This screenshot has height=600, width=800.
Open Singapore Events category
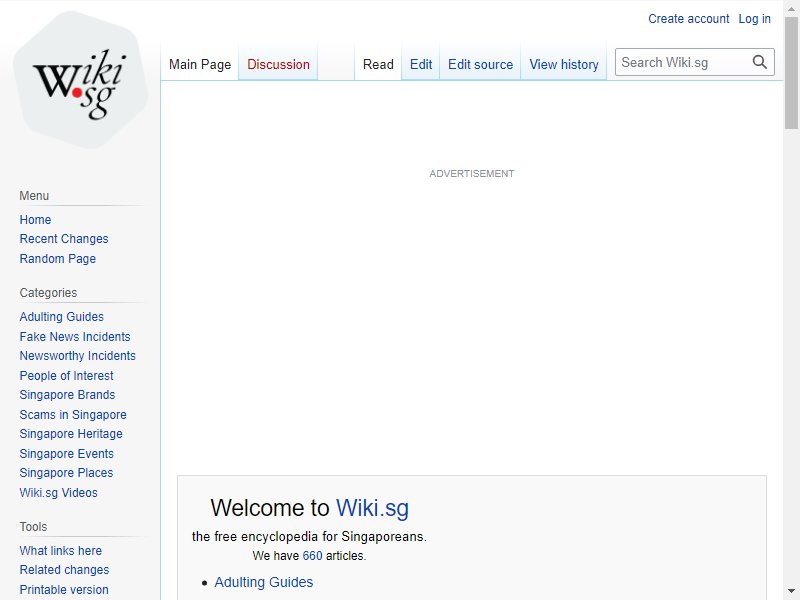tap(66, 454)
